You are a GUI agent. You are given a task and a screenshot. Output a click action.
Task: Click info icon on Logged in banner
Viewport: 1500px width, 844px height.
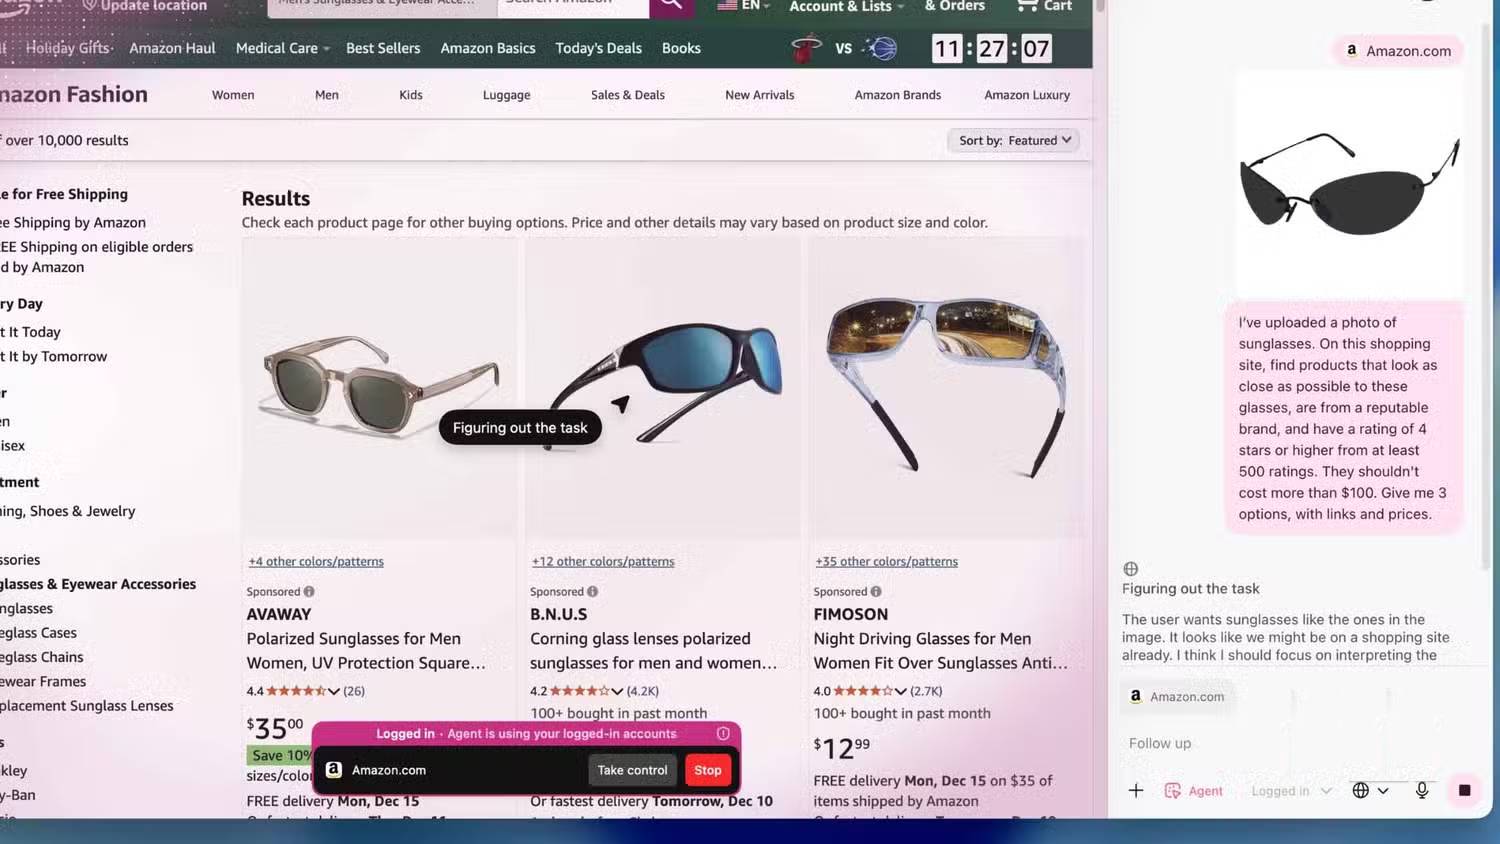723,734
